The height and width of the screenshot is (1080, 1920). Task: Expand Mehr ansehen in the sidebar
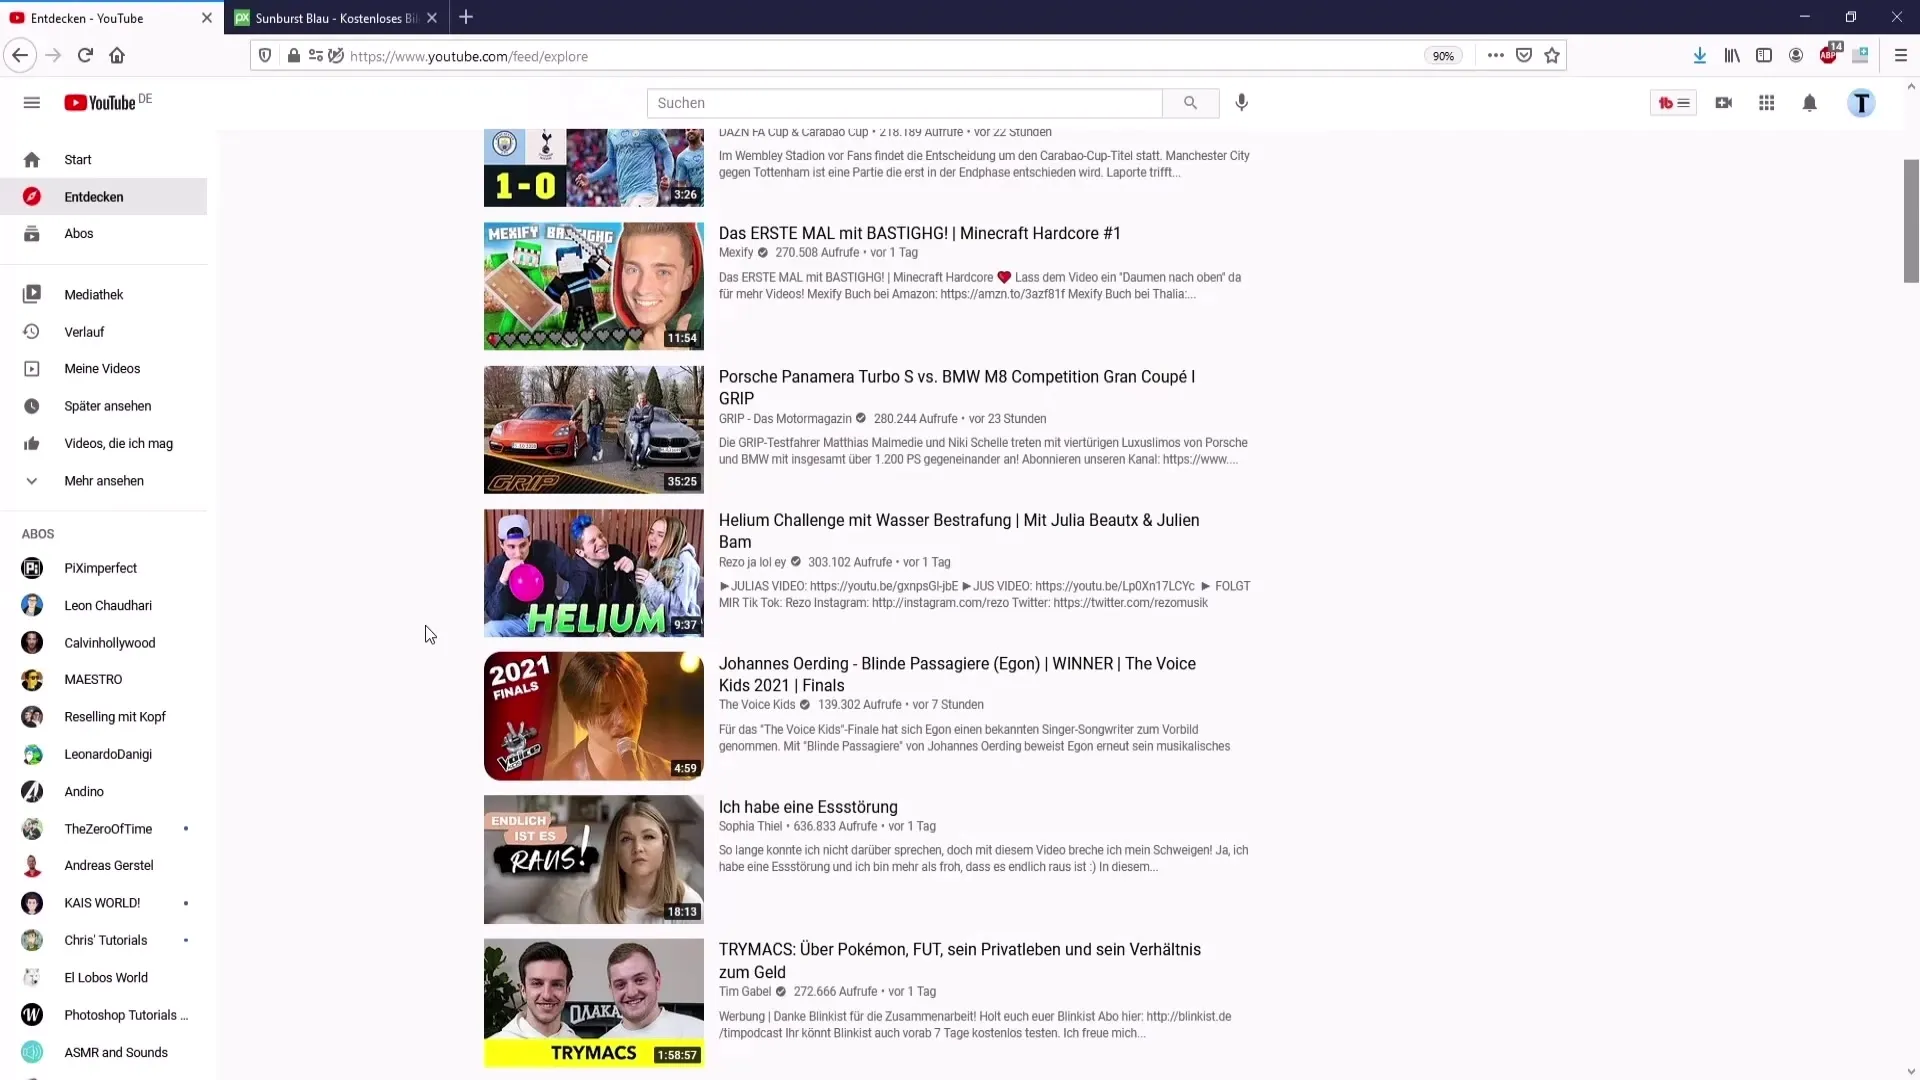(x=103, y=481)
